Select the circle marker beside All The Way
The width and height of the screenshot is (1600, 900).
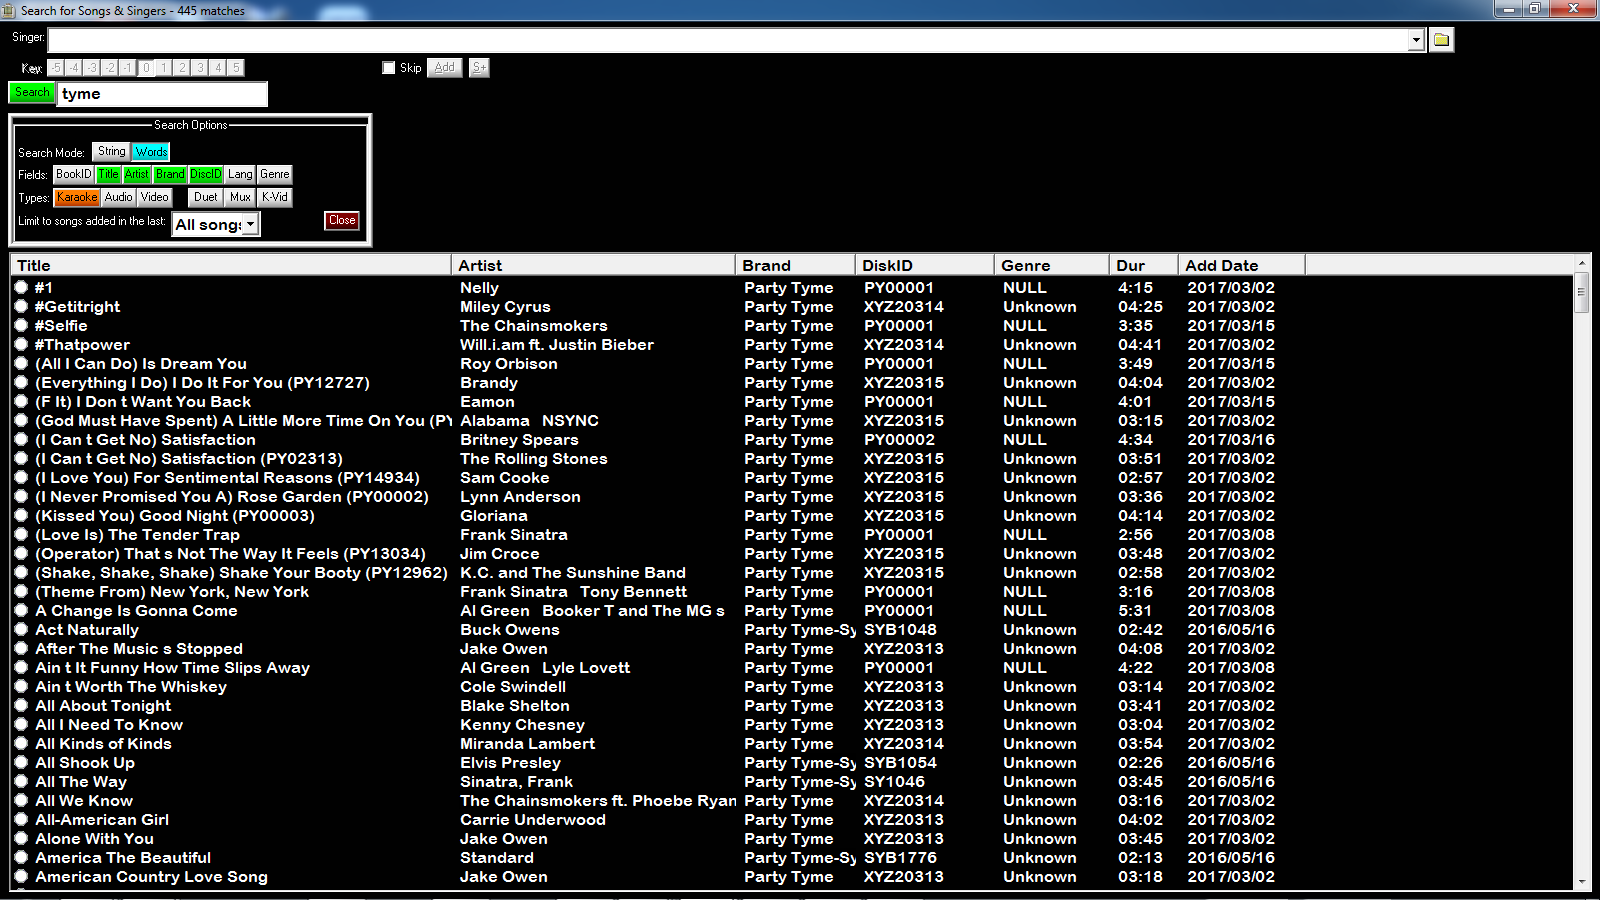21,781
